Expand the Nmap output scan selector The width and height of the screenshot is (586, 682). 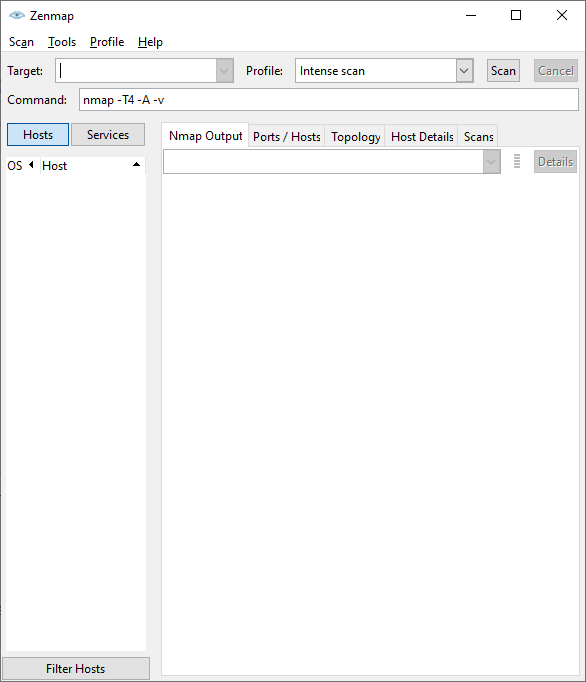pos(492,161)
